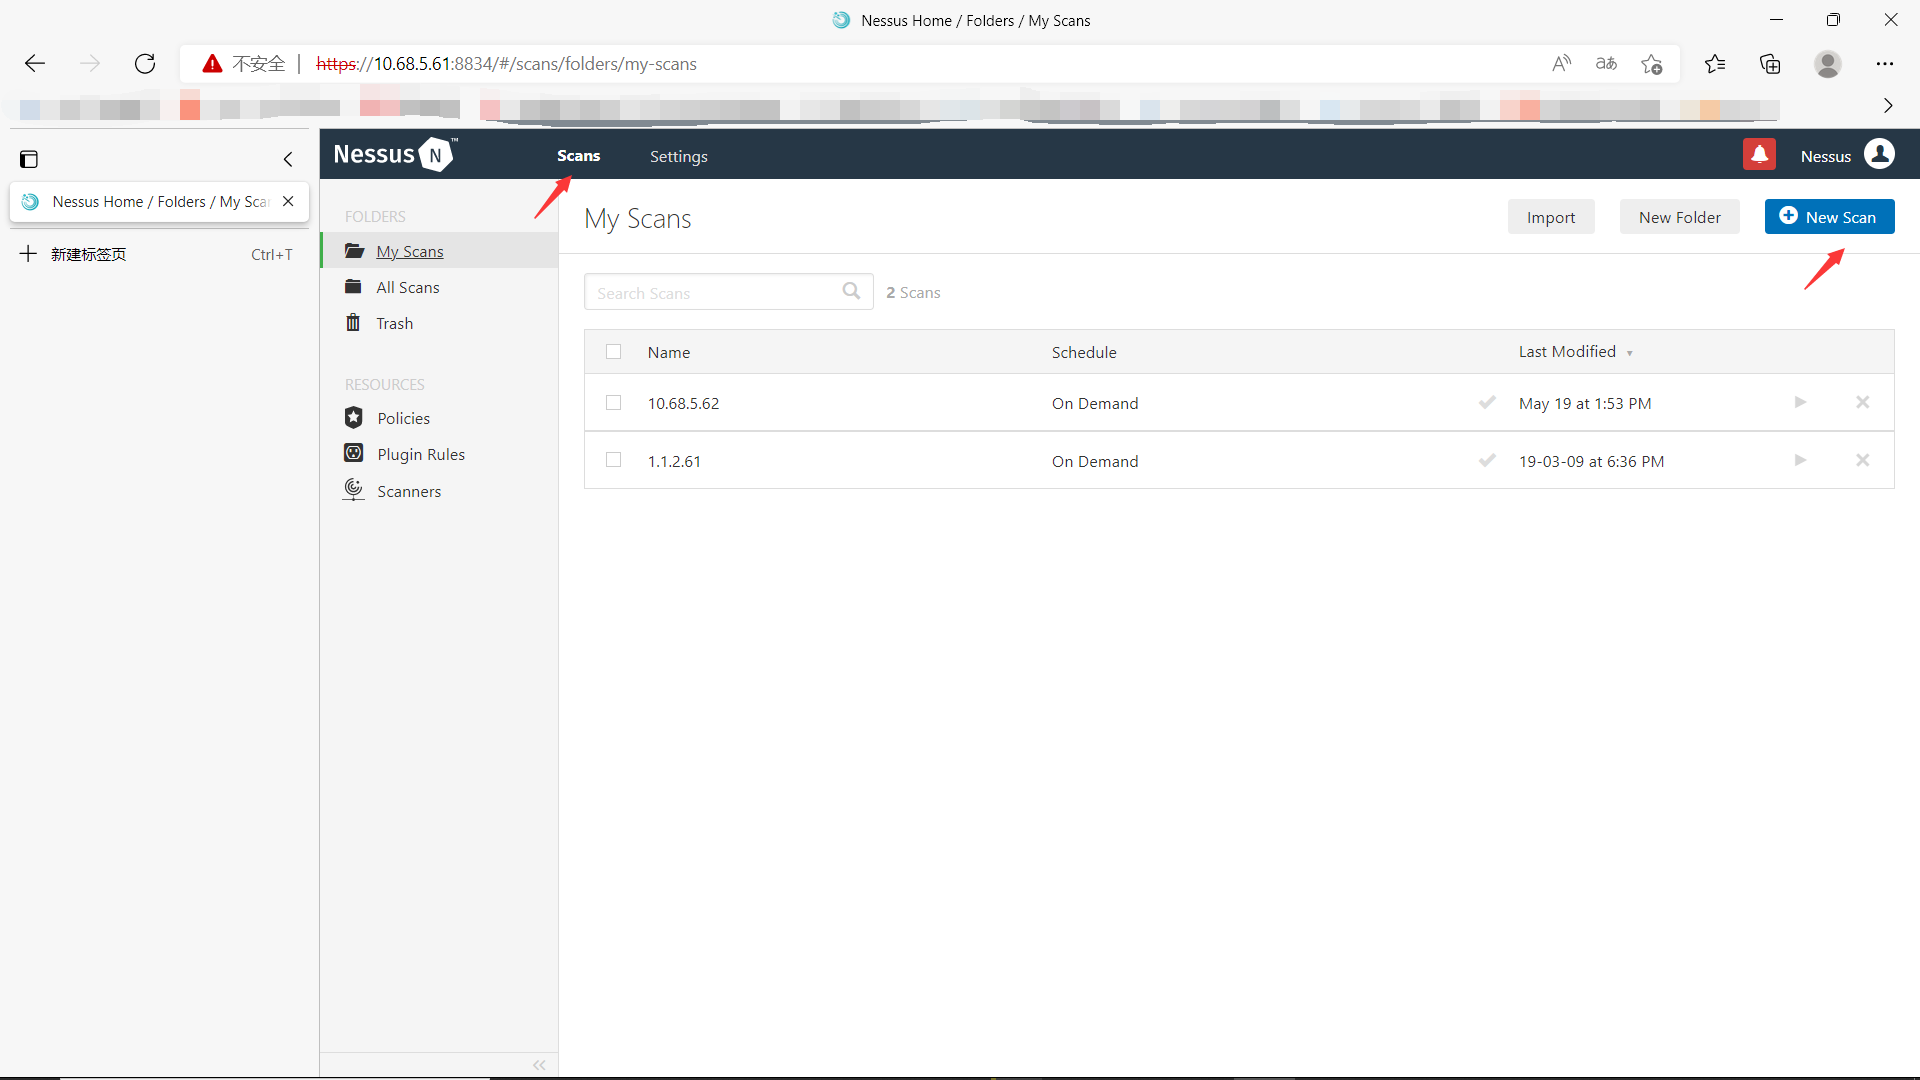
Task: Click the Scanners icon
Action: coord(355,491)
